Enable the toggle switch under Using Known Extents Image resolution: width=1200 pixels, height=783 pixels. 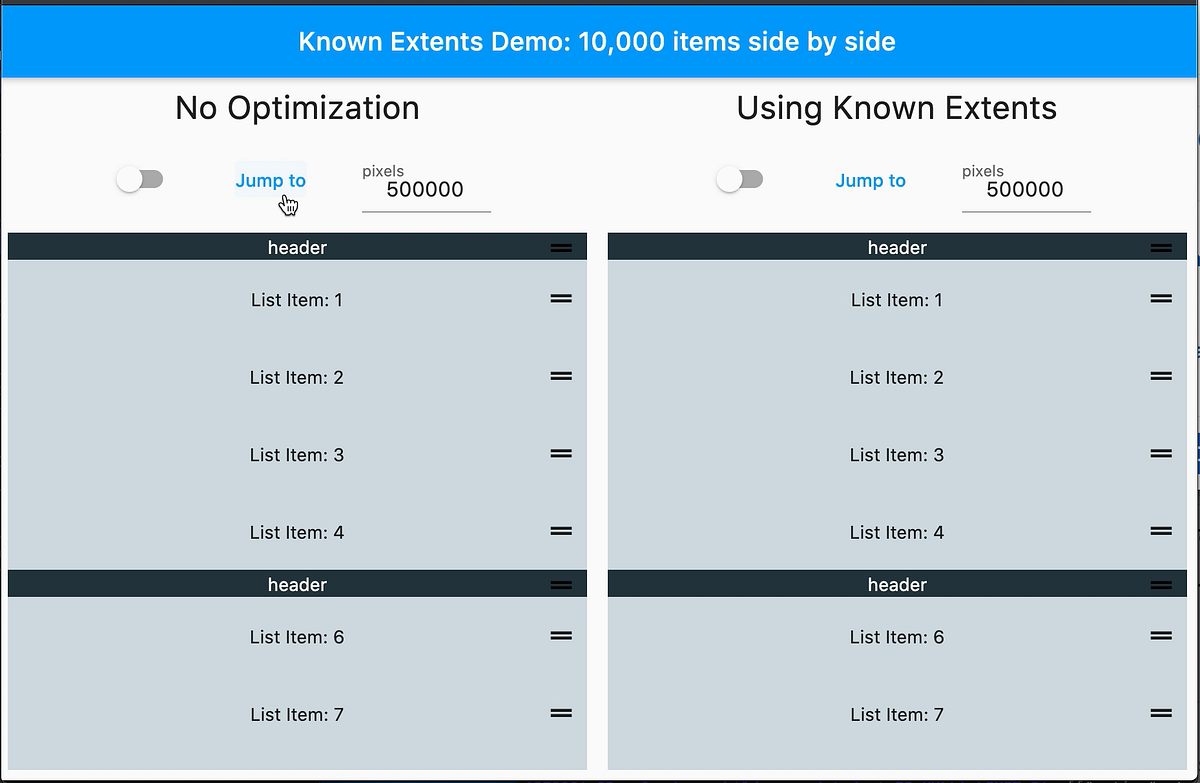click(x=740, y=178)
